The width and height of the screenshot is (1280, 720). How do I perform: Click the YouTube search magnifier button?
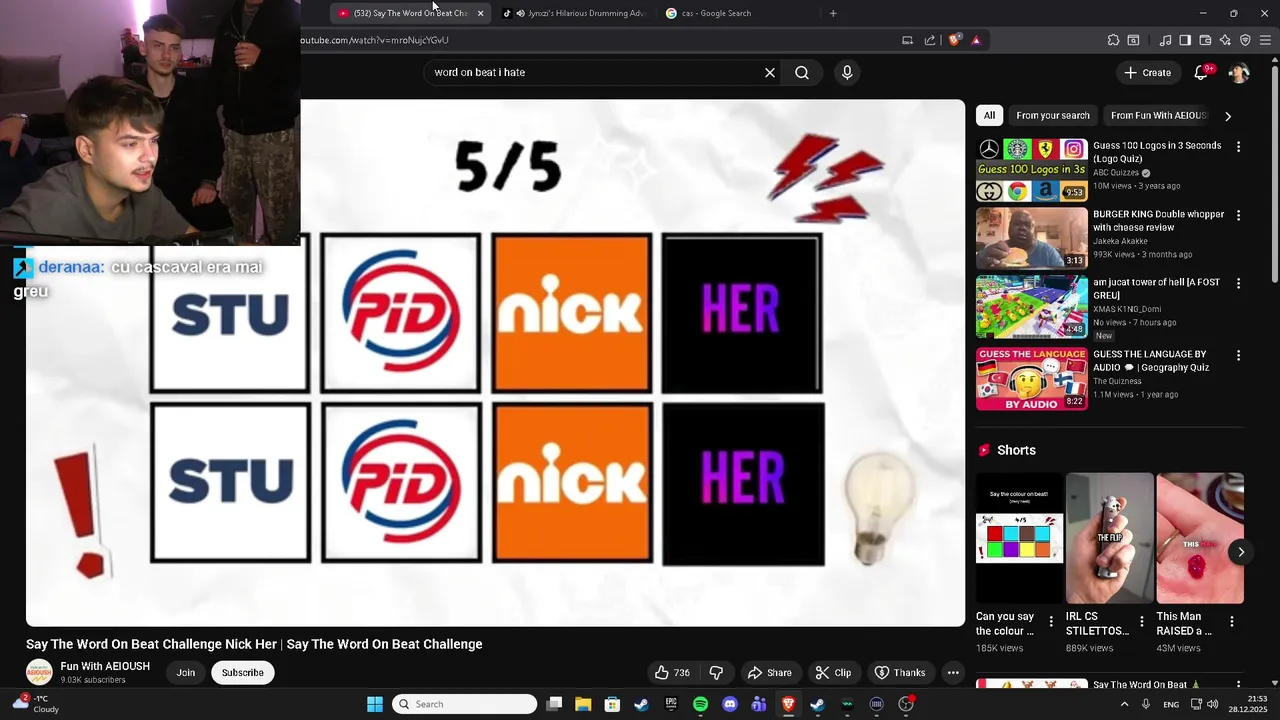(x=802, y=72)
